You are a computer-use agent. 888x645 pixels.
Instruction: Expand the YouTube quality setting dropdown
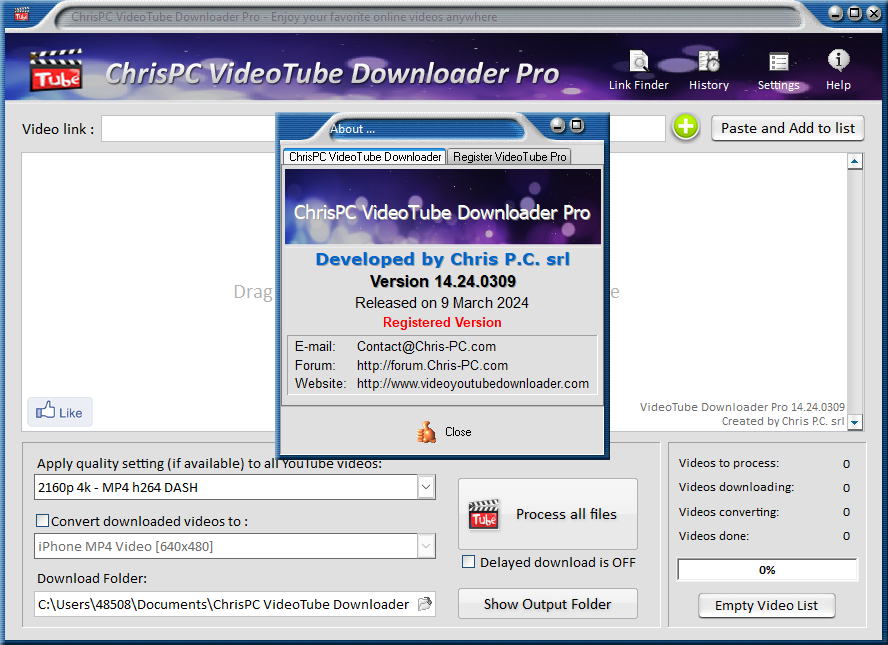(x=426, y=487)
